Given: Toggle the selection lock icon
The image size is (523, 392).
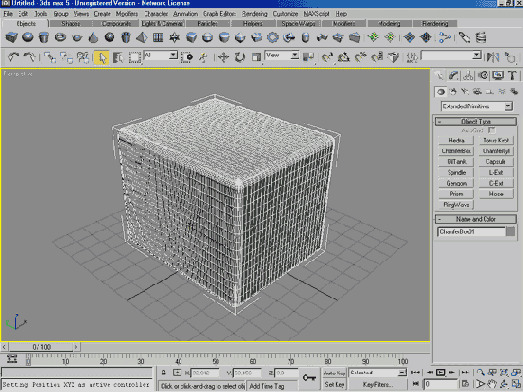Looking at the screenshot, I should pyautogui.click(x=164, y=373).
